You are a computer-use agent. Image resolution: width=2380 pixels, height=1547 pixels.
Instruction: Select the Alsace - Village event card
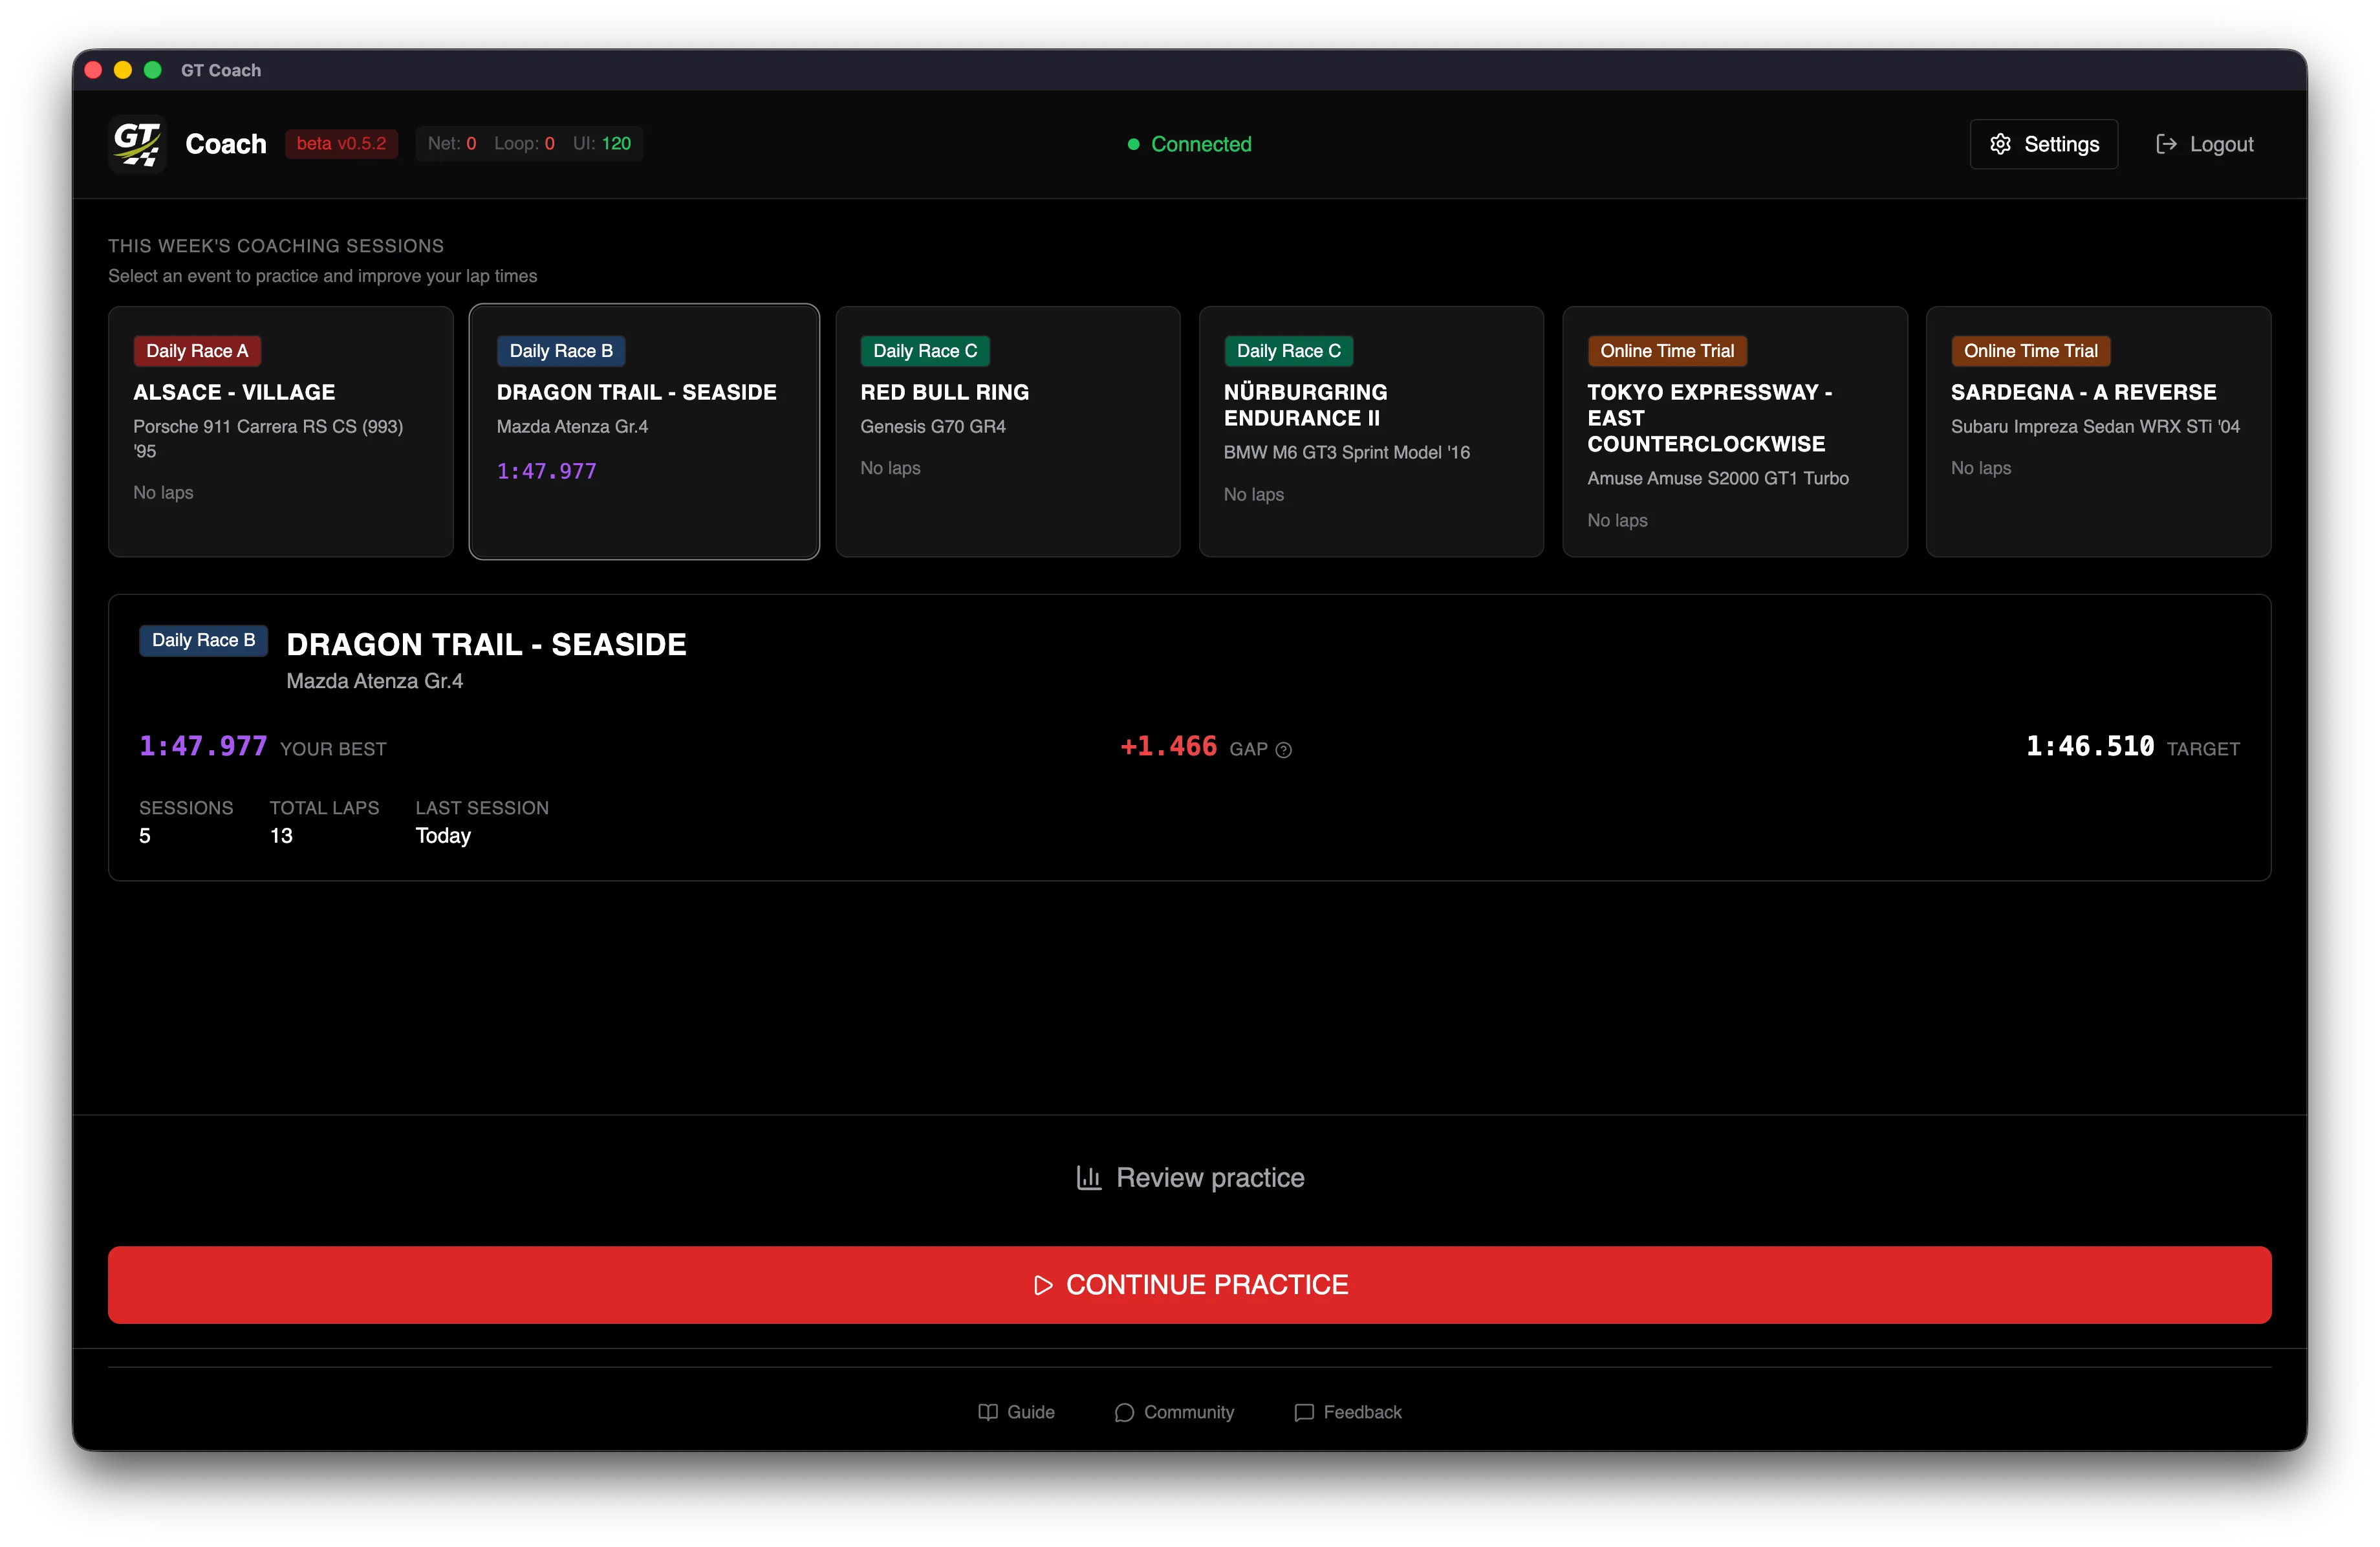280,431
